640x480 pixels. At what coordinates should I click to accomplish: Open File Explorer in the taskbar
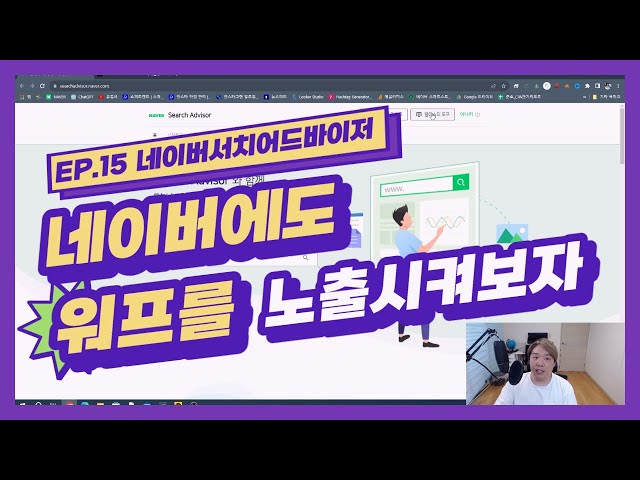point(100,404)
